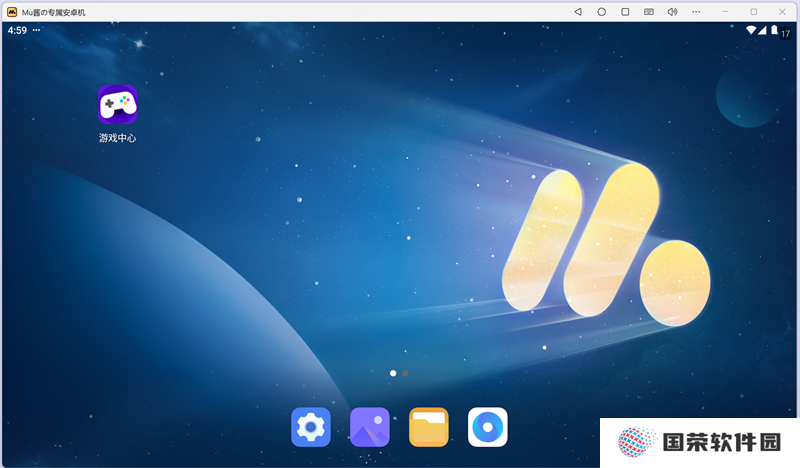Click the emulator Back triangle button

578,12
